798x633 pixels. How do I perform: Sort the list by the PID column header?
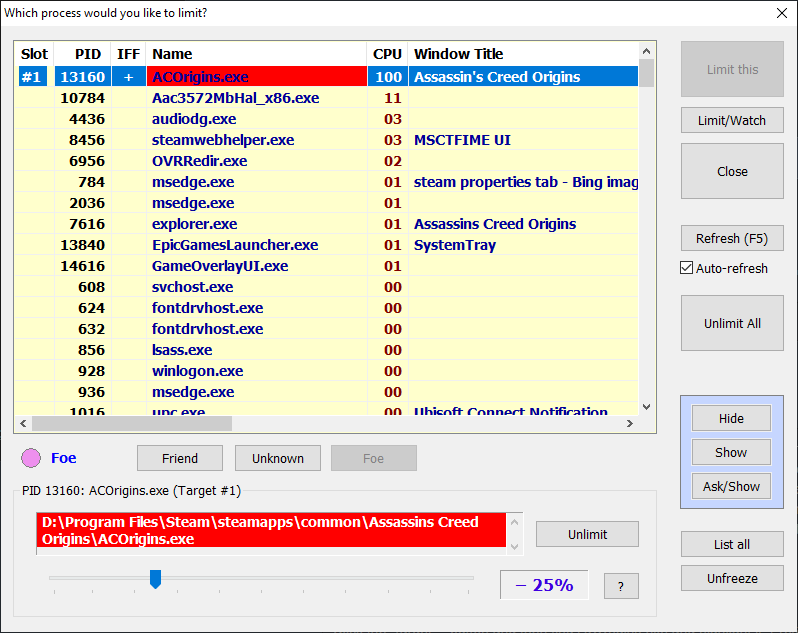(82, 54)
